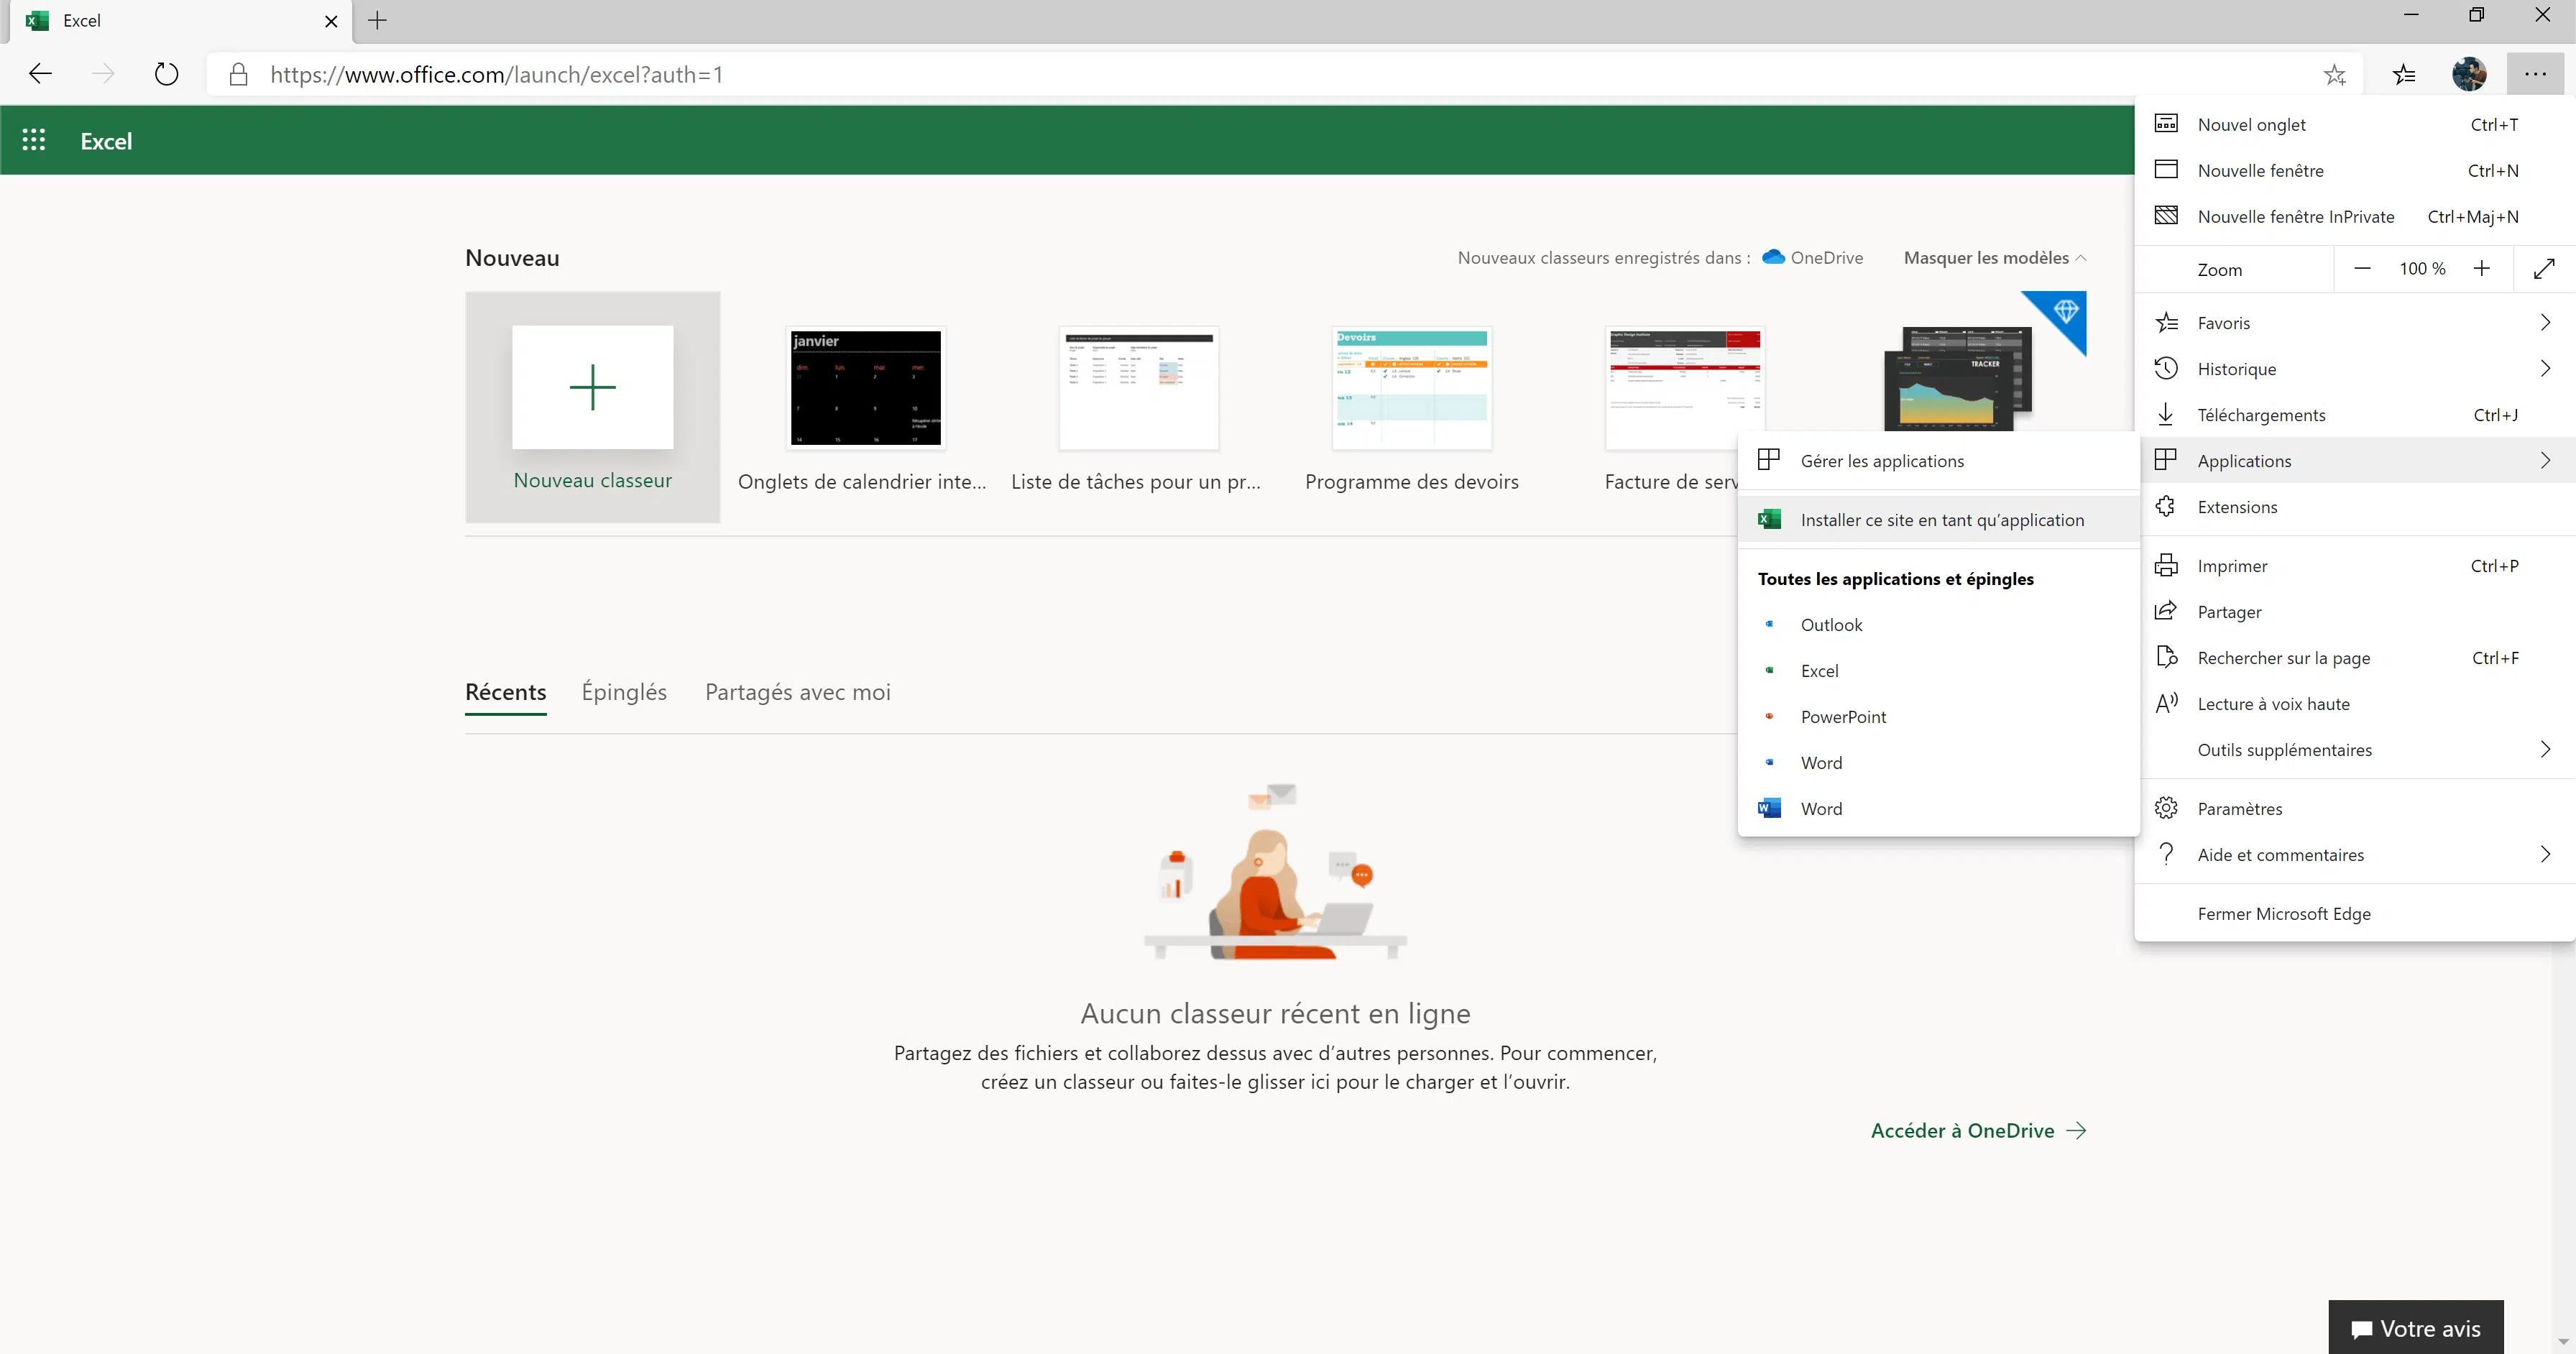Open Téléchargements from the menu

tap(2355, 414)
